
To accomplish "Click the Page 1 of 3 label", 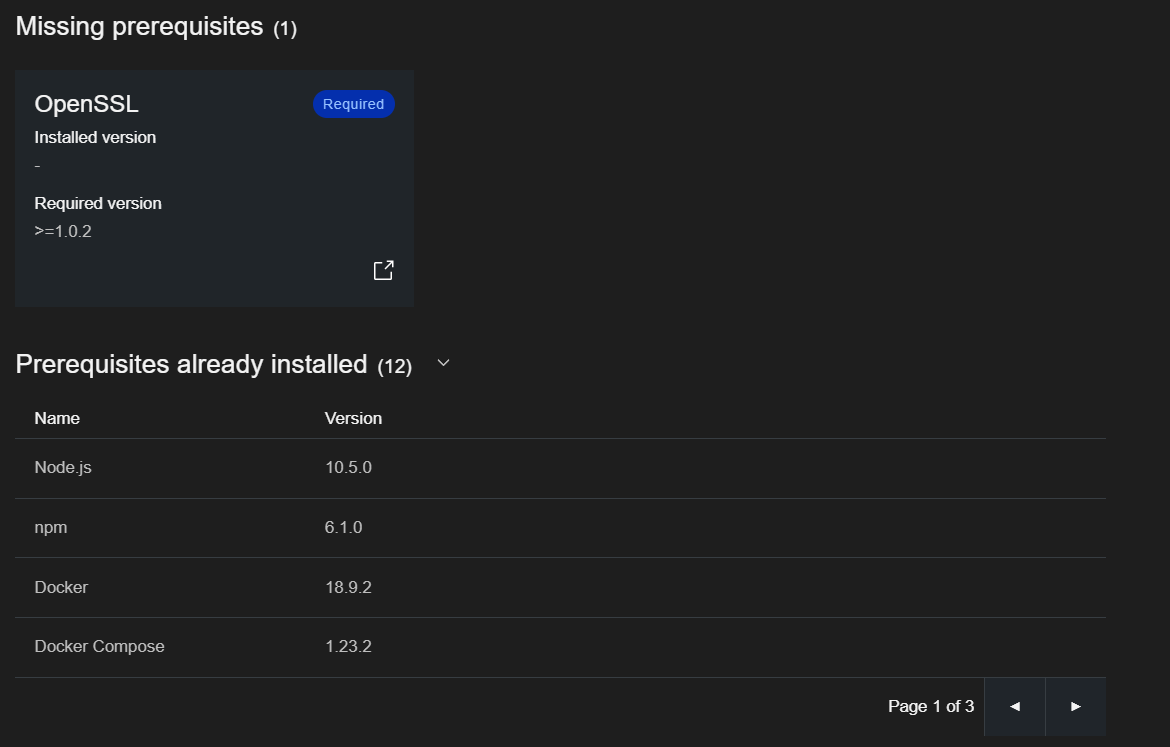I will [930, 706].
